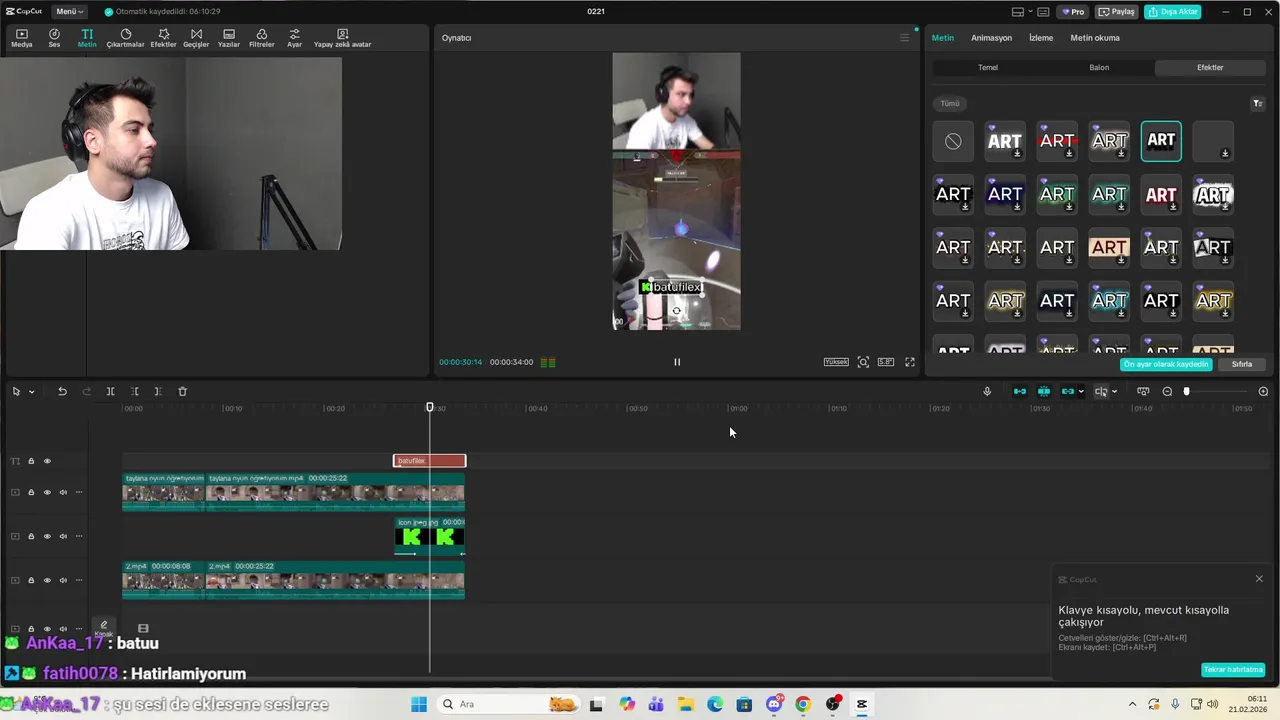
Task: Click the player fullscreen icon
Action: tap(910, 362)
